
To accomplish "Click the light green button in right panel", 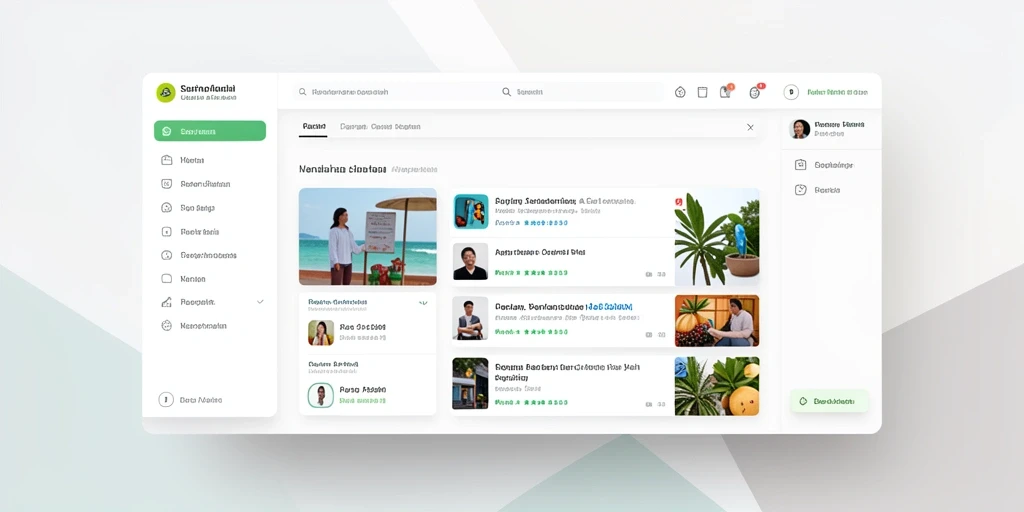I will (x=829, y=401).
